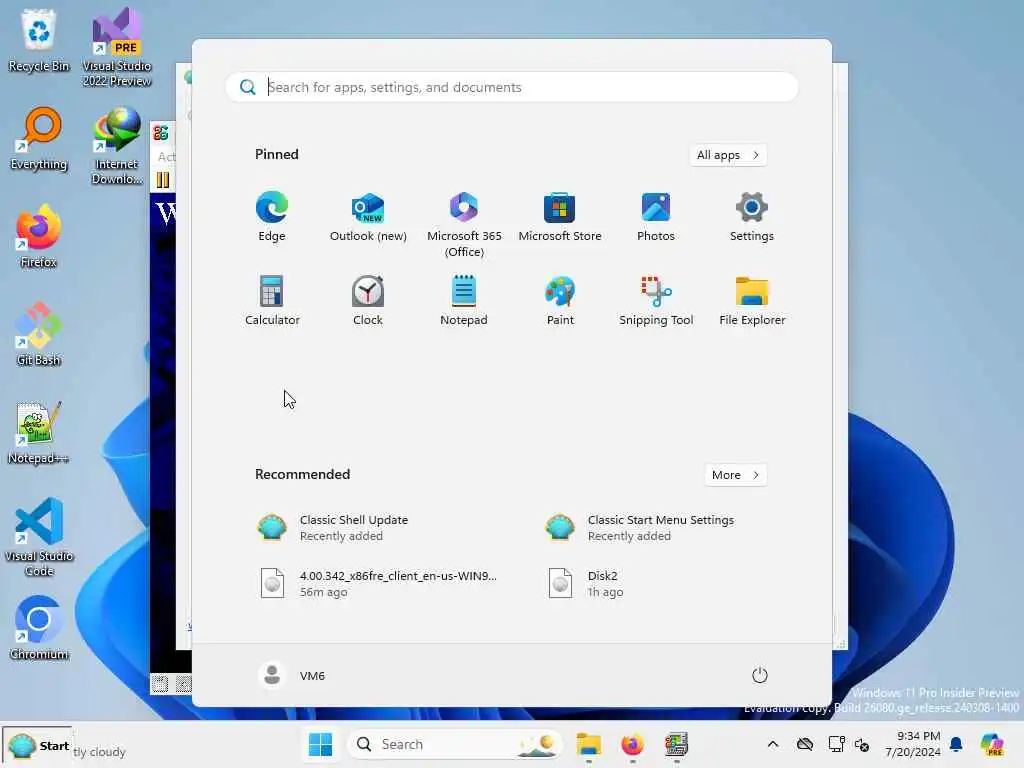Select Notepad++ desktop shortcut

39,432
